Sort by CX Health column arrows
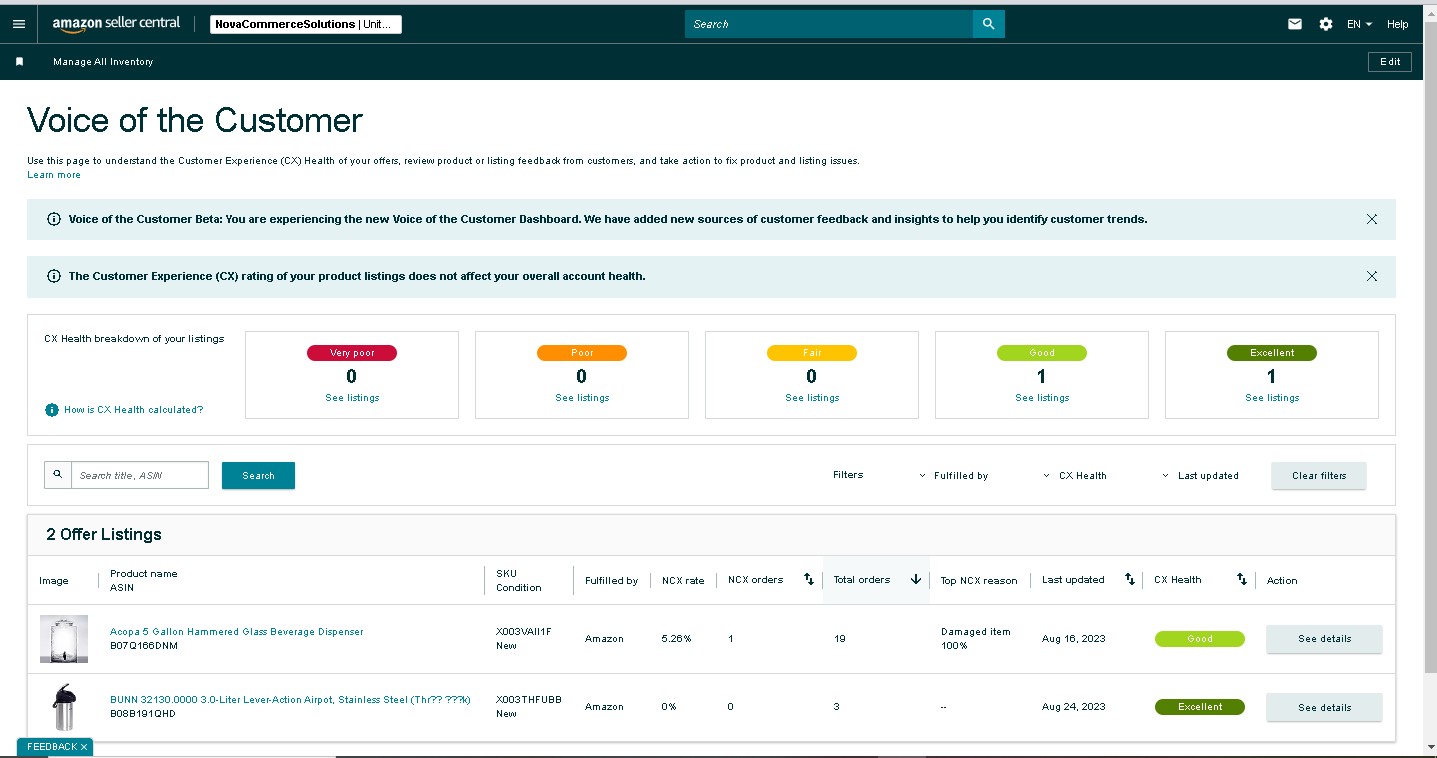 1242,580
